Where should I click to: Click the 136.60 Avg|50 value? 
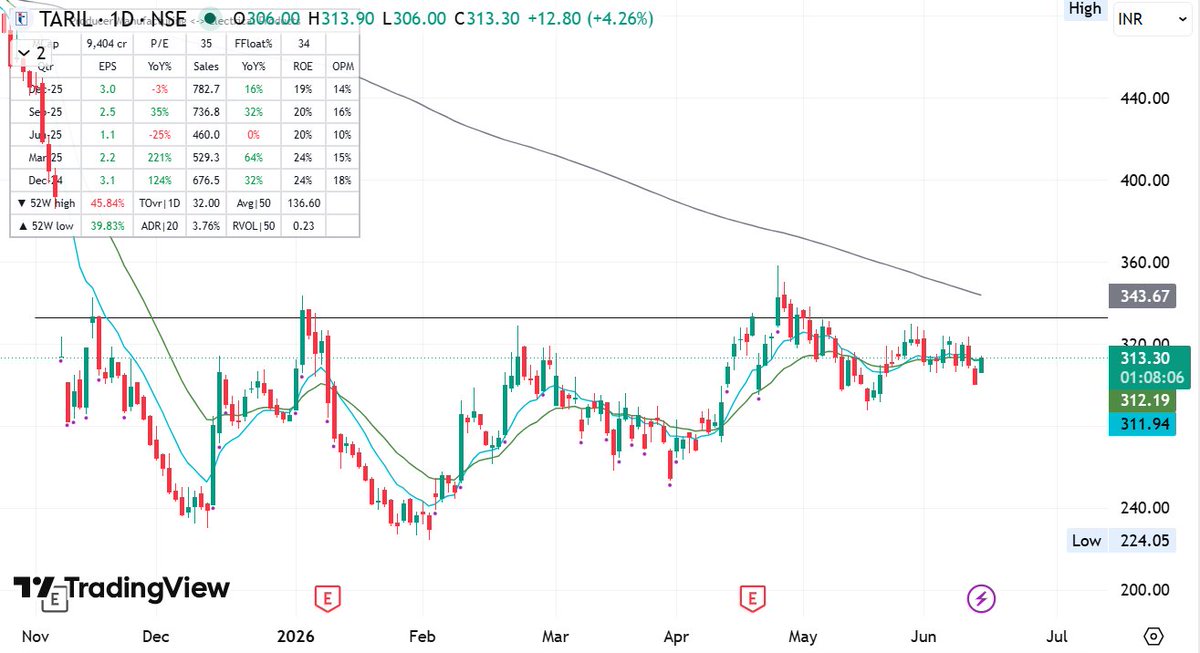(x=304, y=203)
